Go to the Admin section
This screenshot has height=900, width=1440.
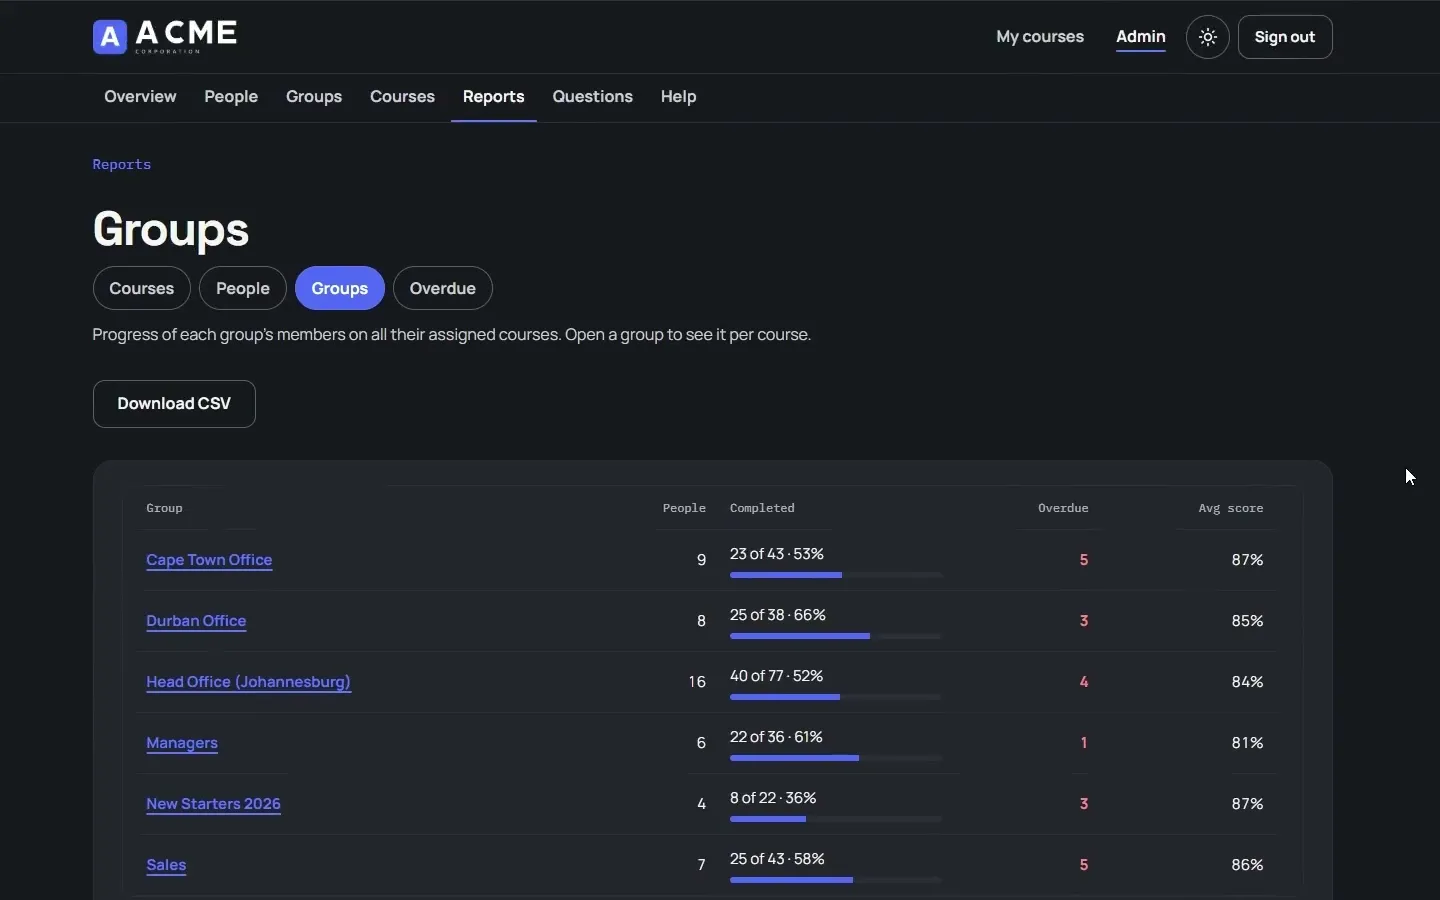pyautogui.click(x=1141, y=38)
